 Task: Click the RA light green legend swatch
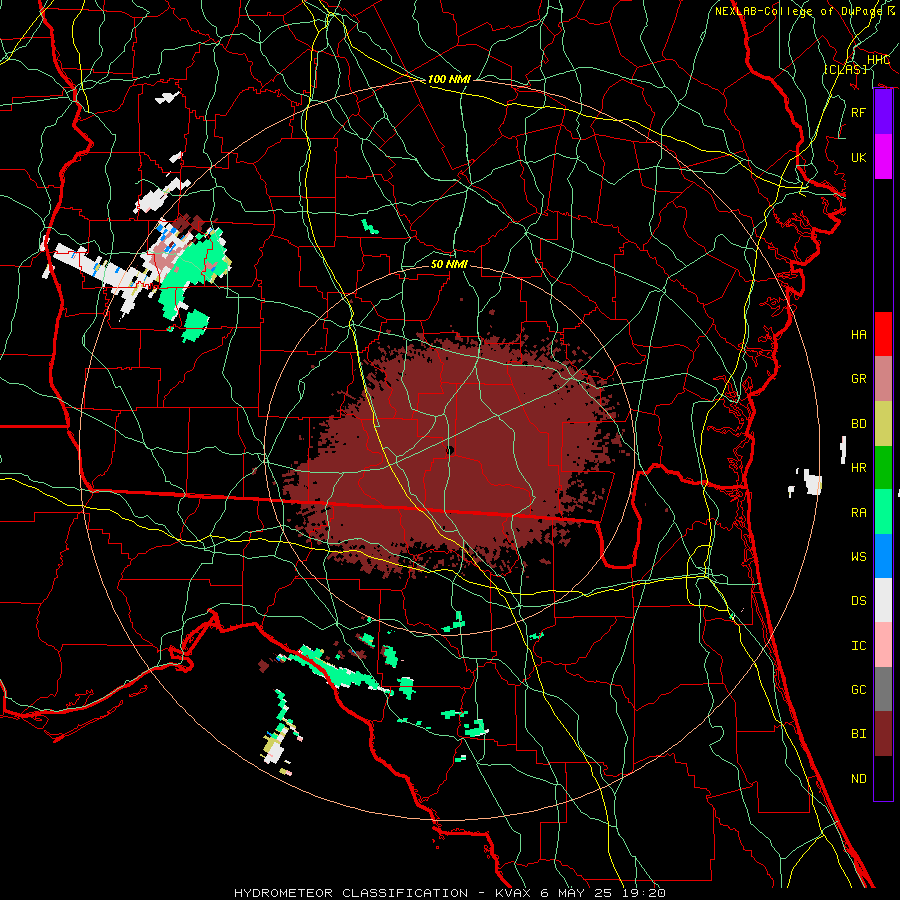pos(883,512)
